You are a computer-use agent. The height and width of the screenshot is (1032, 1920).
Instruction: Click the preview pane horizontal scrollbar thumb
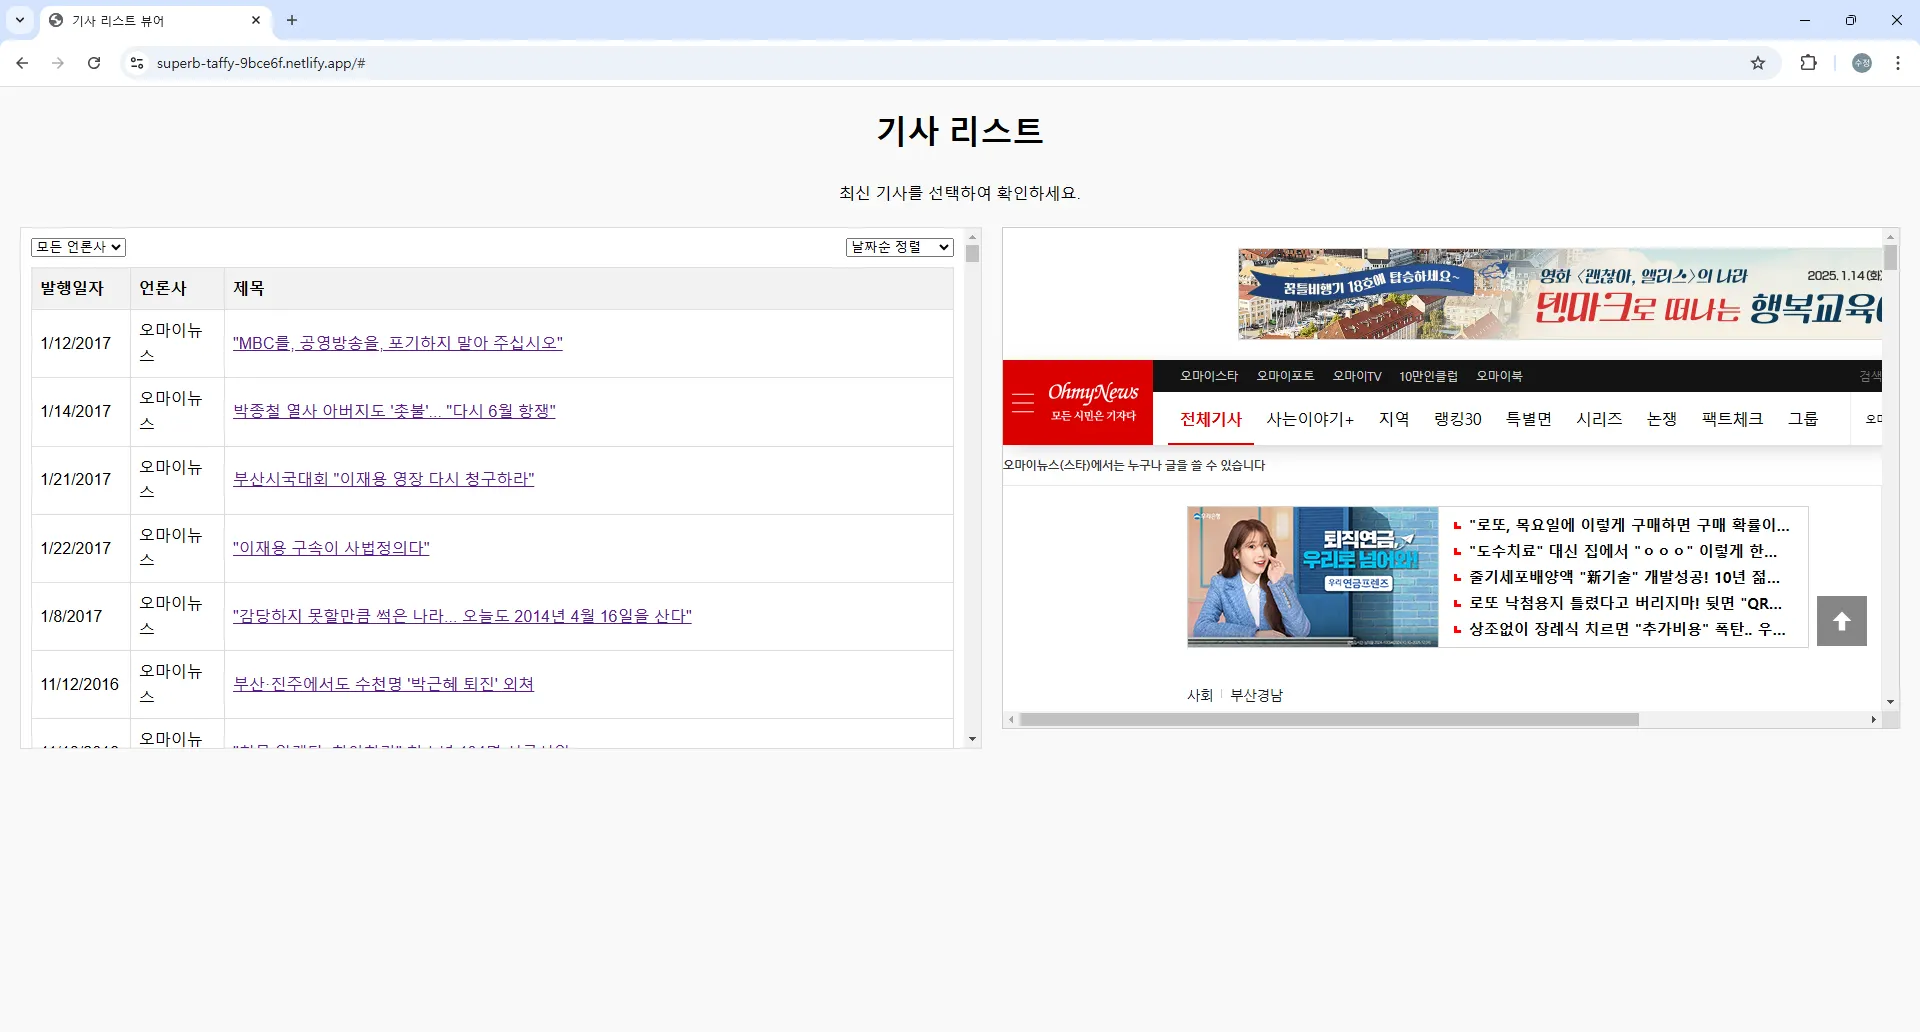coord(1329,719)
